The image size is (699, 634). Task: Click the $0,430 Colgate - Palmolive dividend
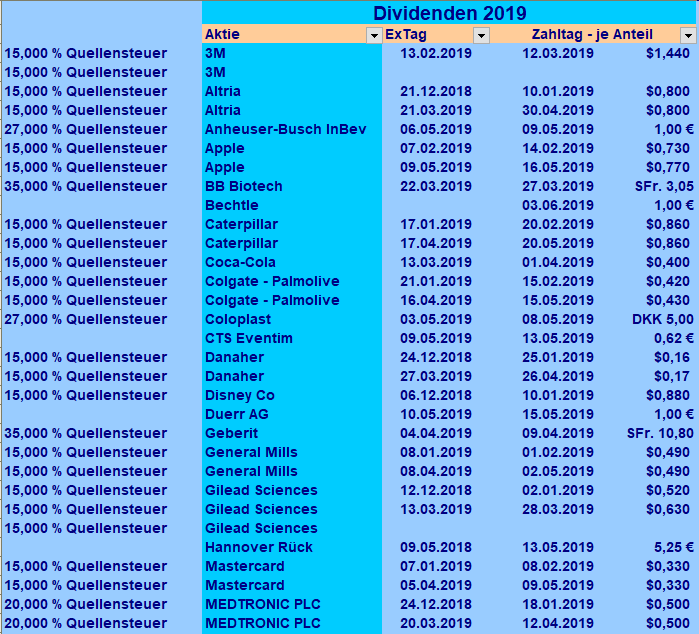(x=668, y=301)
